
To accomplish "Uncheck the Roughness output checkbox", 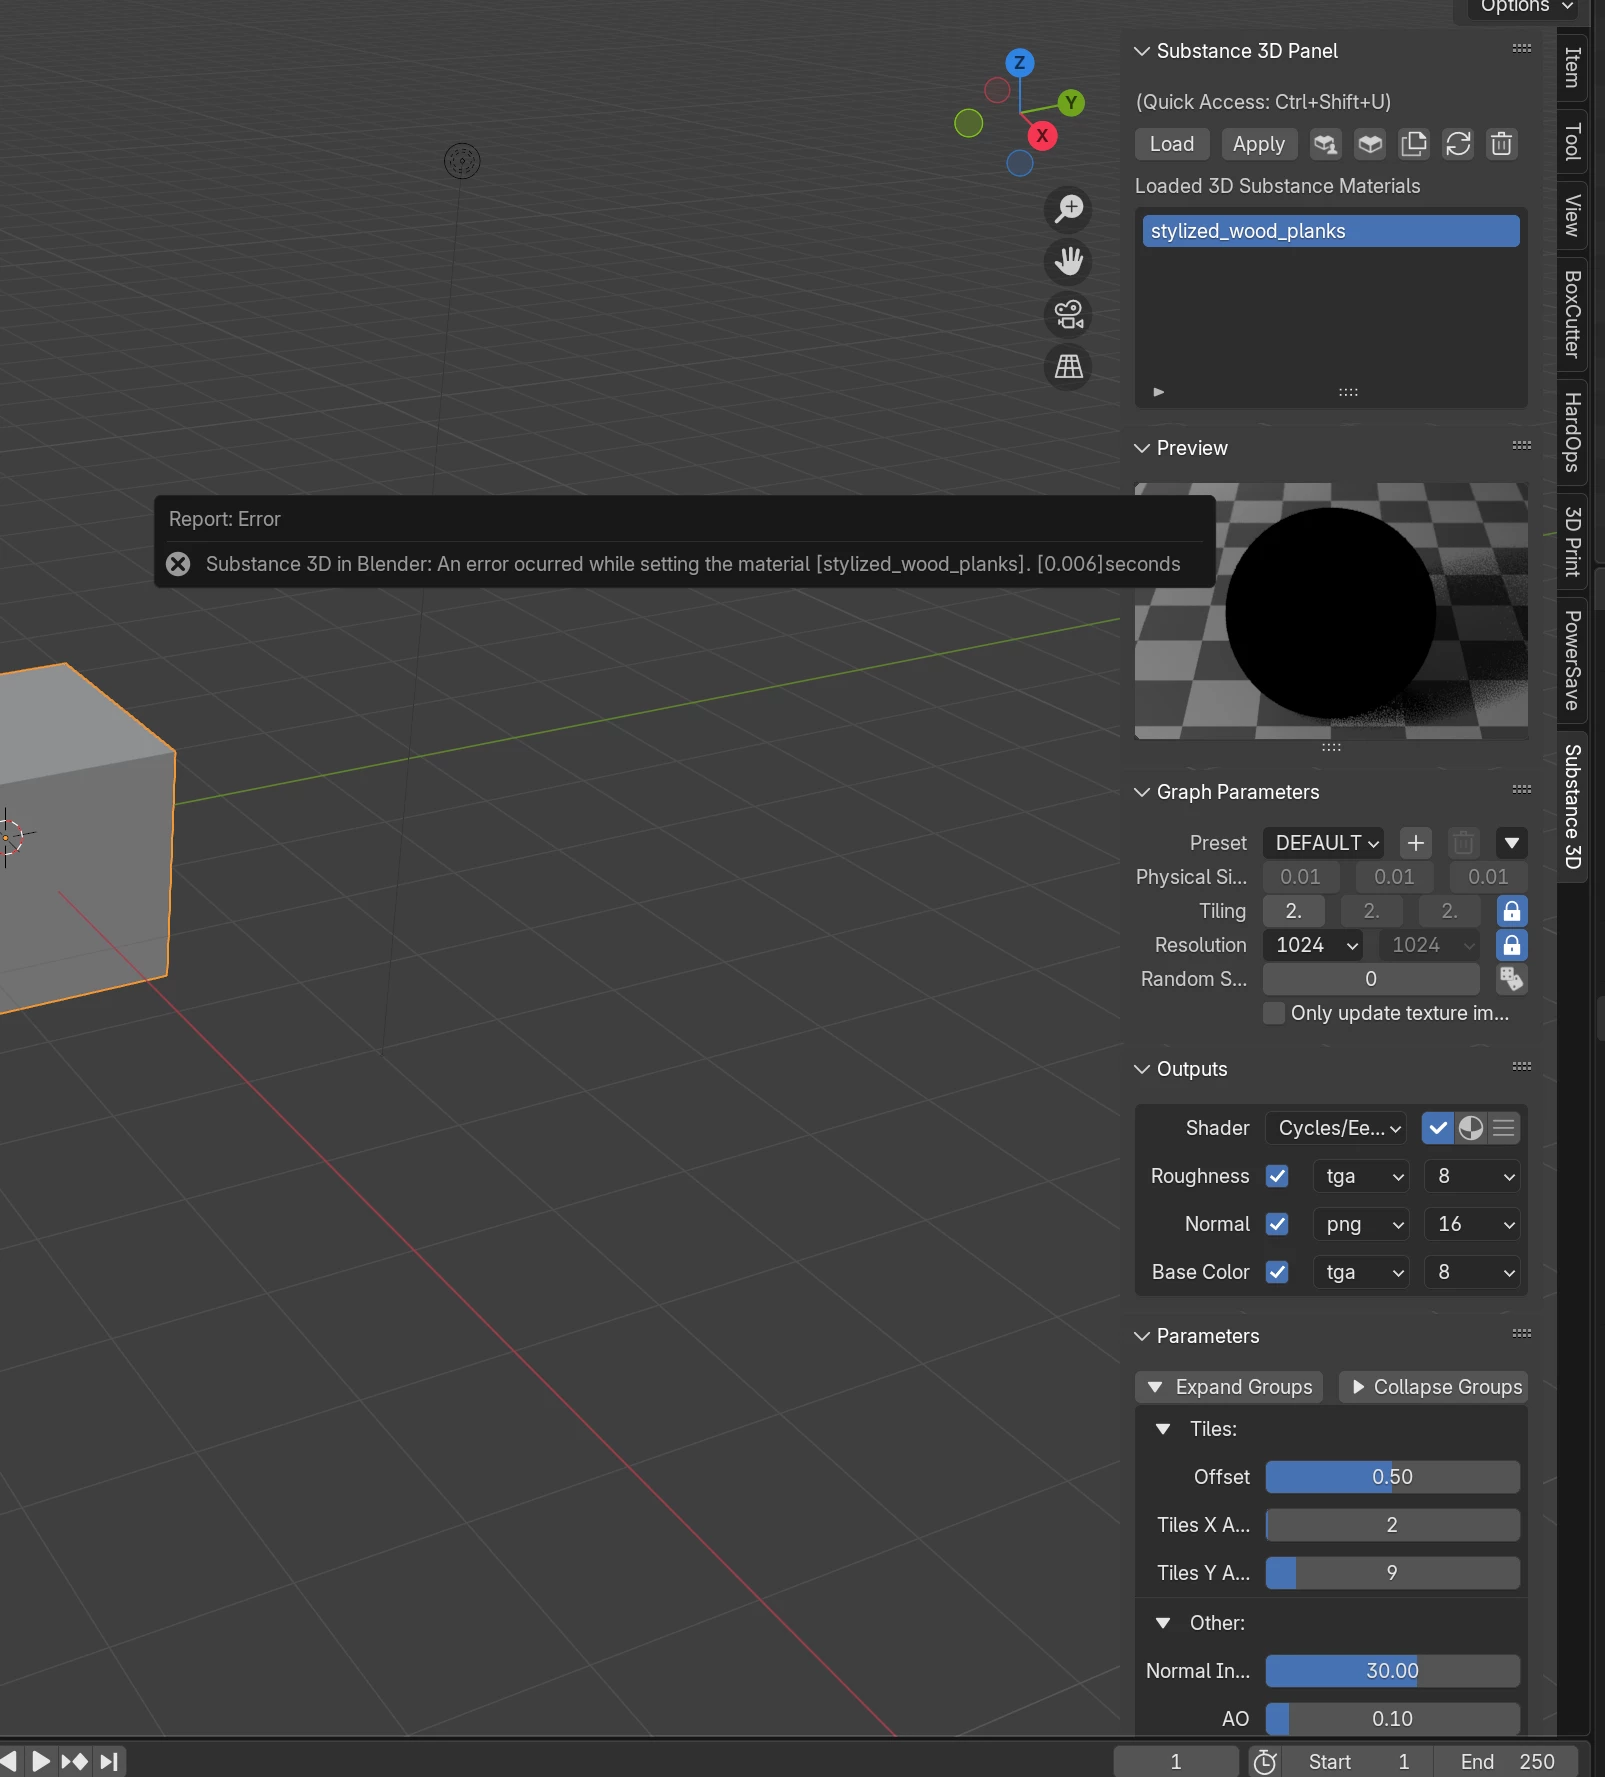I will pyautogui.click(x=1277, y=1176).
